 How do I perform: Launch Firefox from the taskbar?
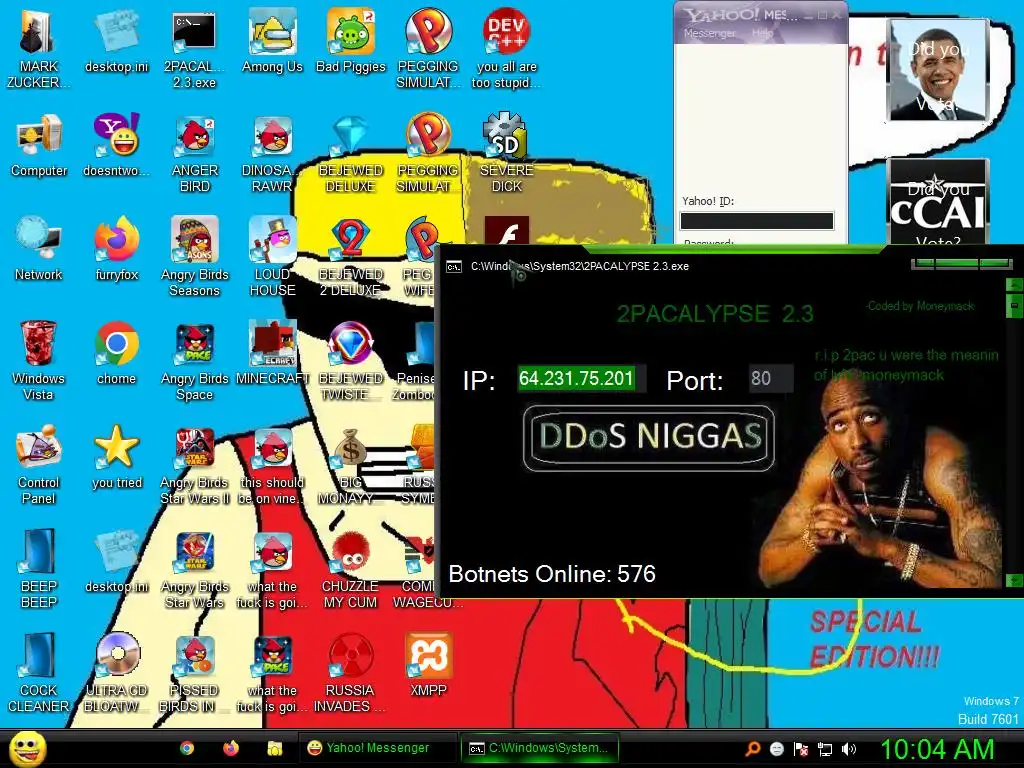pyautogui.click(x=231, y=748)
